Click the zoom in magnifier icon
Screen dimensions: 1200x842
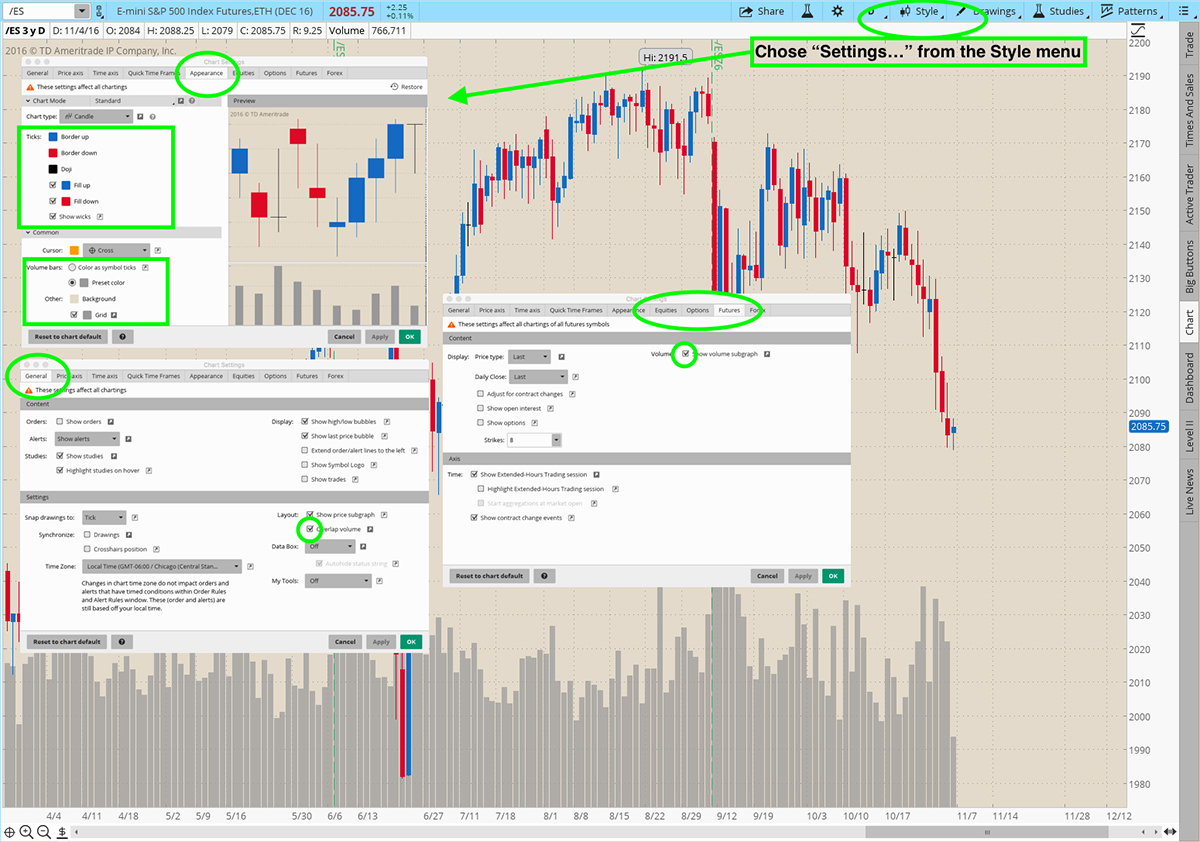[x=27, y=832]
